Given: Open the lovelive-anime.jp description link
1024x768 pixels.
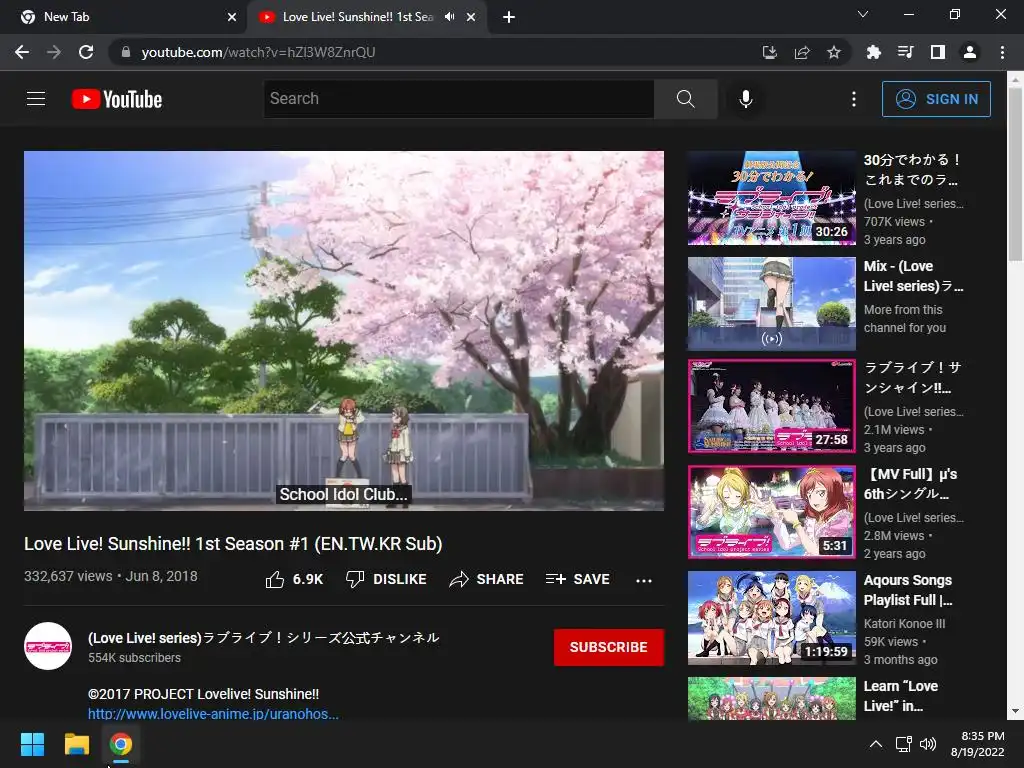Looking at the screenshot, I should pyautogui.click(x=213, y=714).
